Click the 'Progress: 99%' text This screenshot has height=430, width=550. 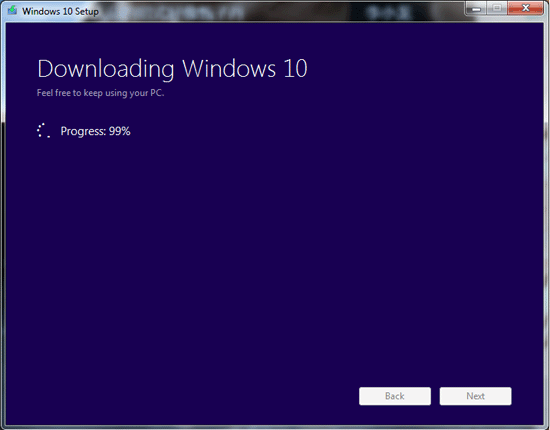pyautogui.click(x=95, y=131)
